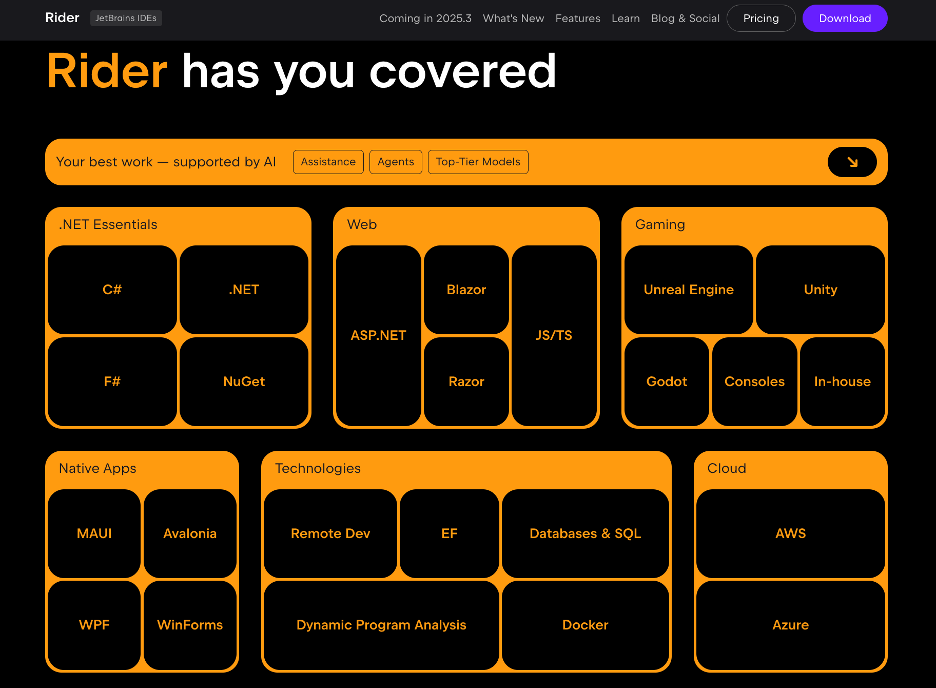Open Blog & Social navigation item
Screen dimensions: 936x688
tap(685, 18)
